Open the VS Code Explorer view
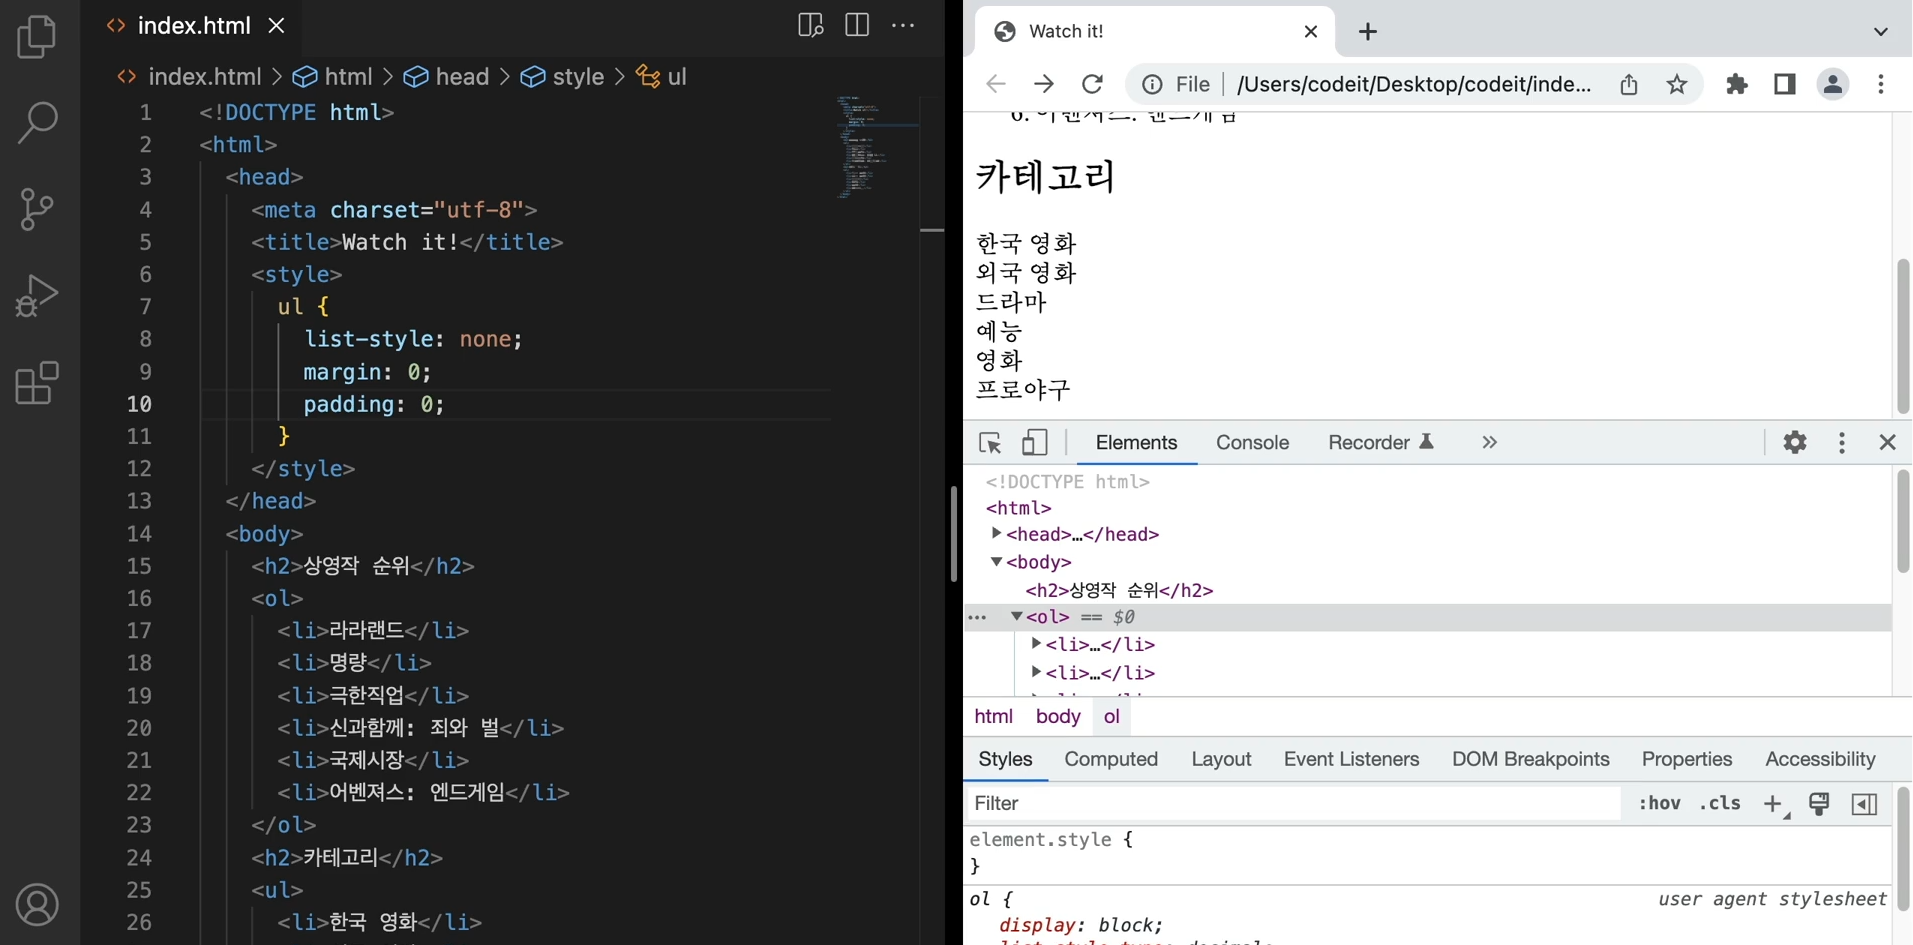The width and height of the screenshot is (1913, 945). tap(37, 37)
